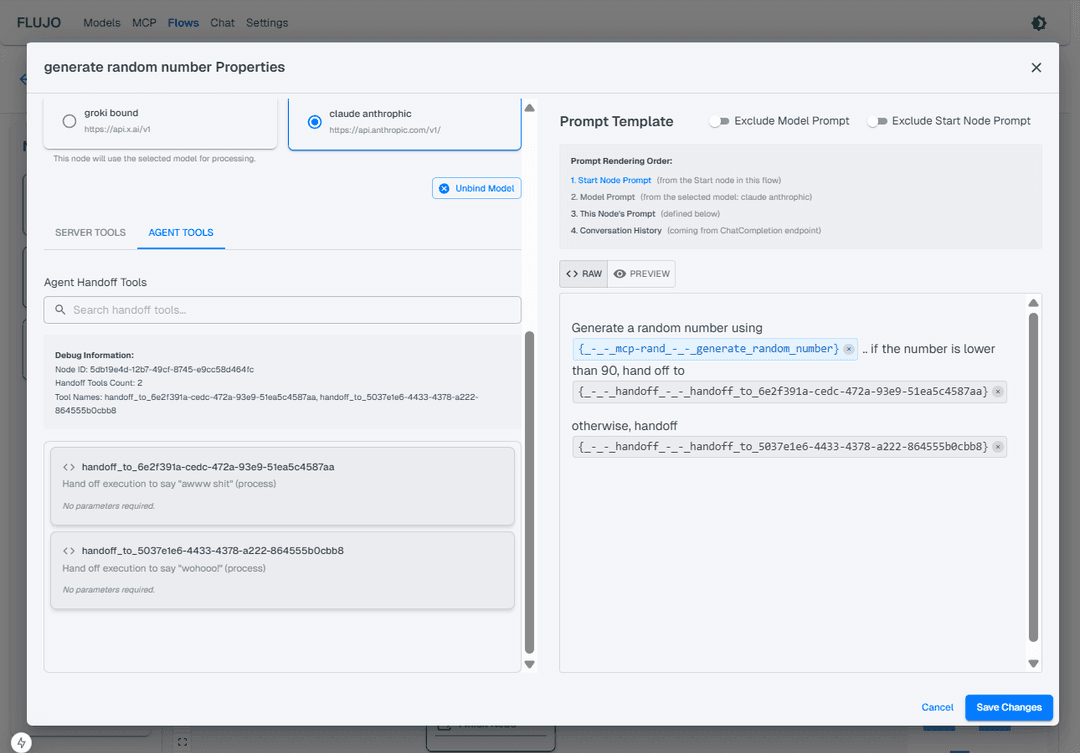The image size is (1080, 753).
Task: Toggle the dark mode theme icon
Action: [1039, 23]
